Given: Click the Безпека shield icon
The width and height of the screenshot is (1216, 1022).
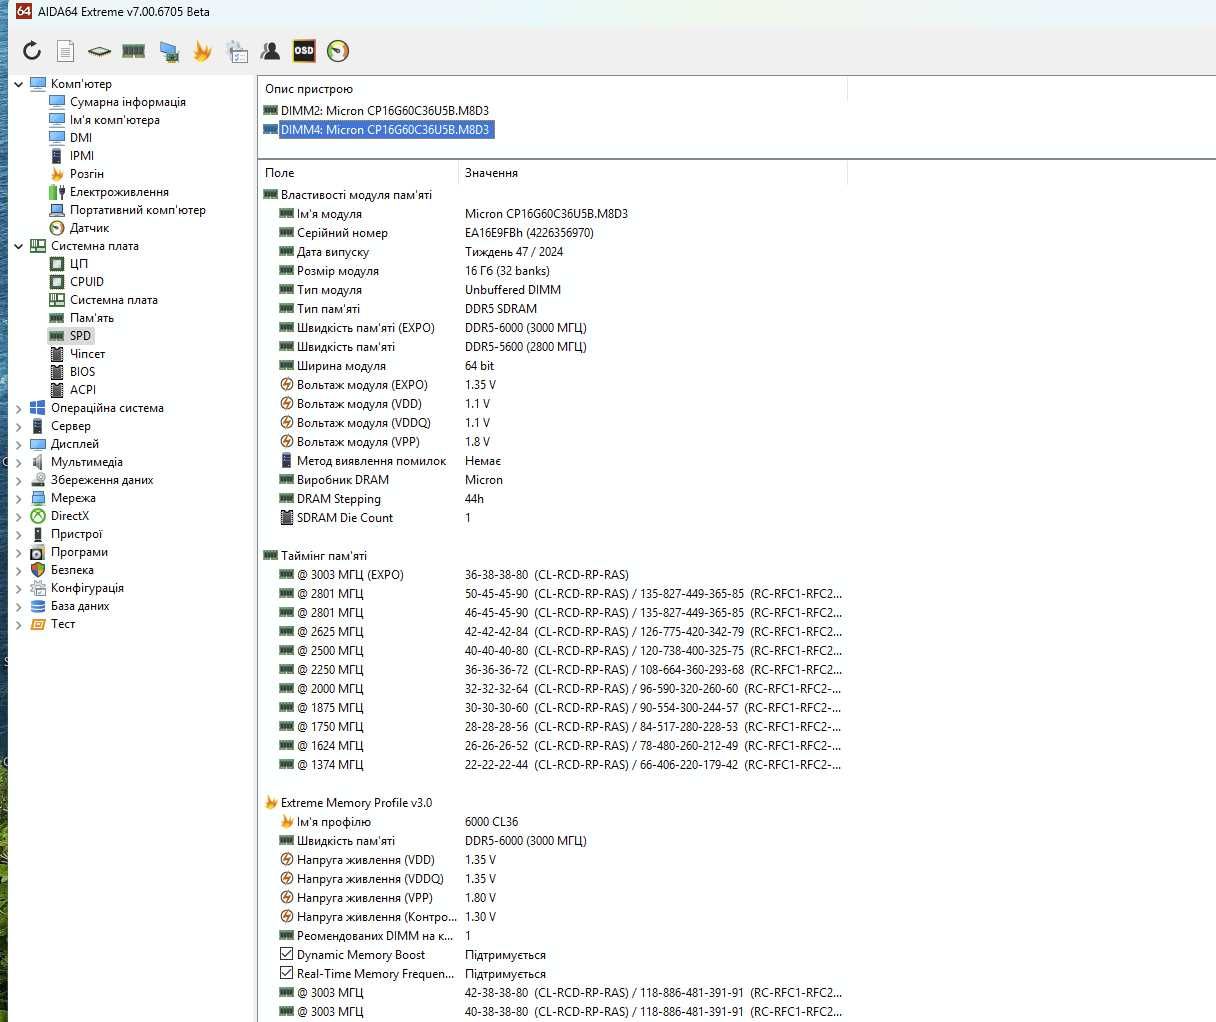Looking at the screenshot, I should (38, 570).
